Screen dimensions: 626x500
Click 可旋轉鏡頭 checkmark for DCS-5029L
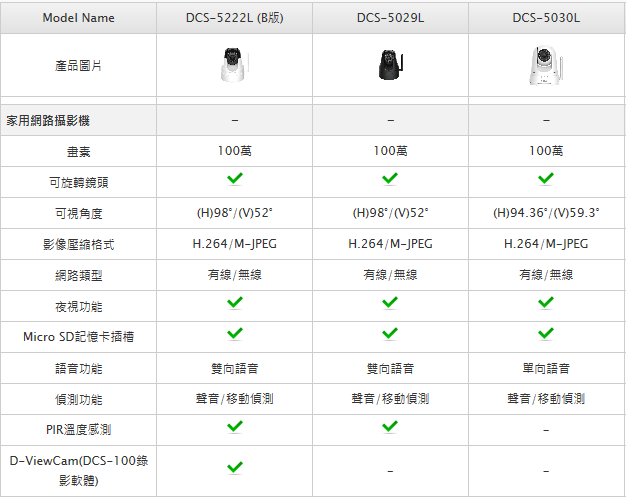[390, 179]
